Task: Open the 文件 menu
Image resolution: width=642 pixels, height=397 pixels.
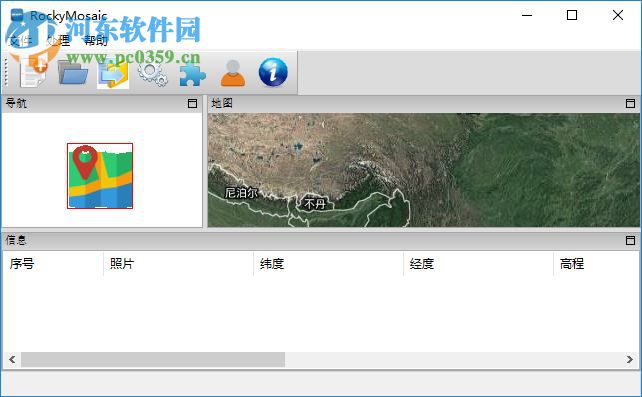Action: [x=19, y=40]
